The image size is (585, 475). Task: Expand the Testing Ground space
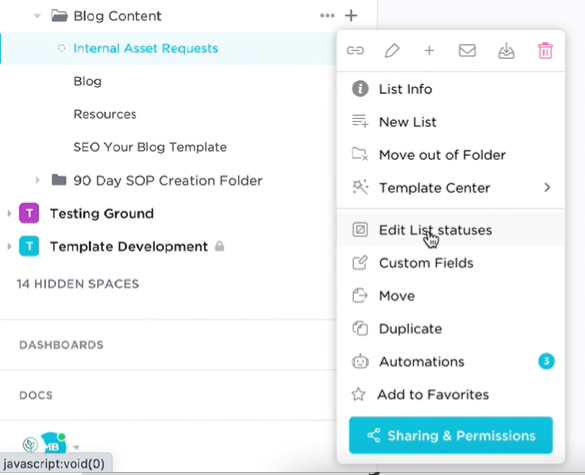9,214
